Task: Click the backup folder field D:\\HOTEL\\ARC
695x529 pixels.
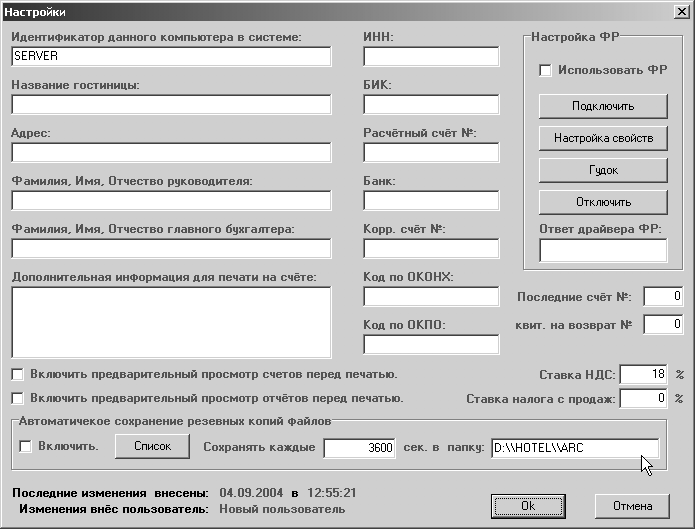Action: (575, 448)
